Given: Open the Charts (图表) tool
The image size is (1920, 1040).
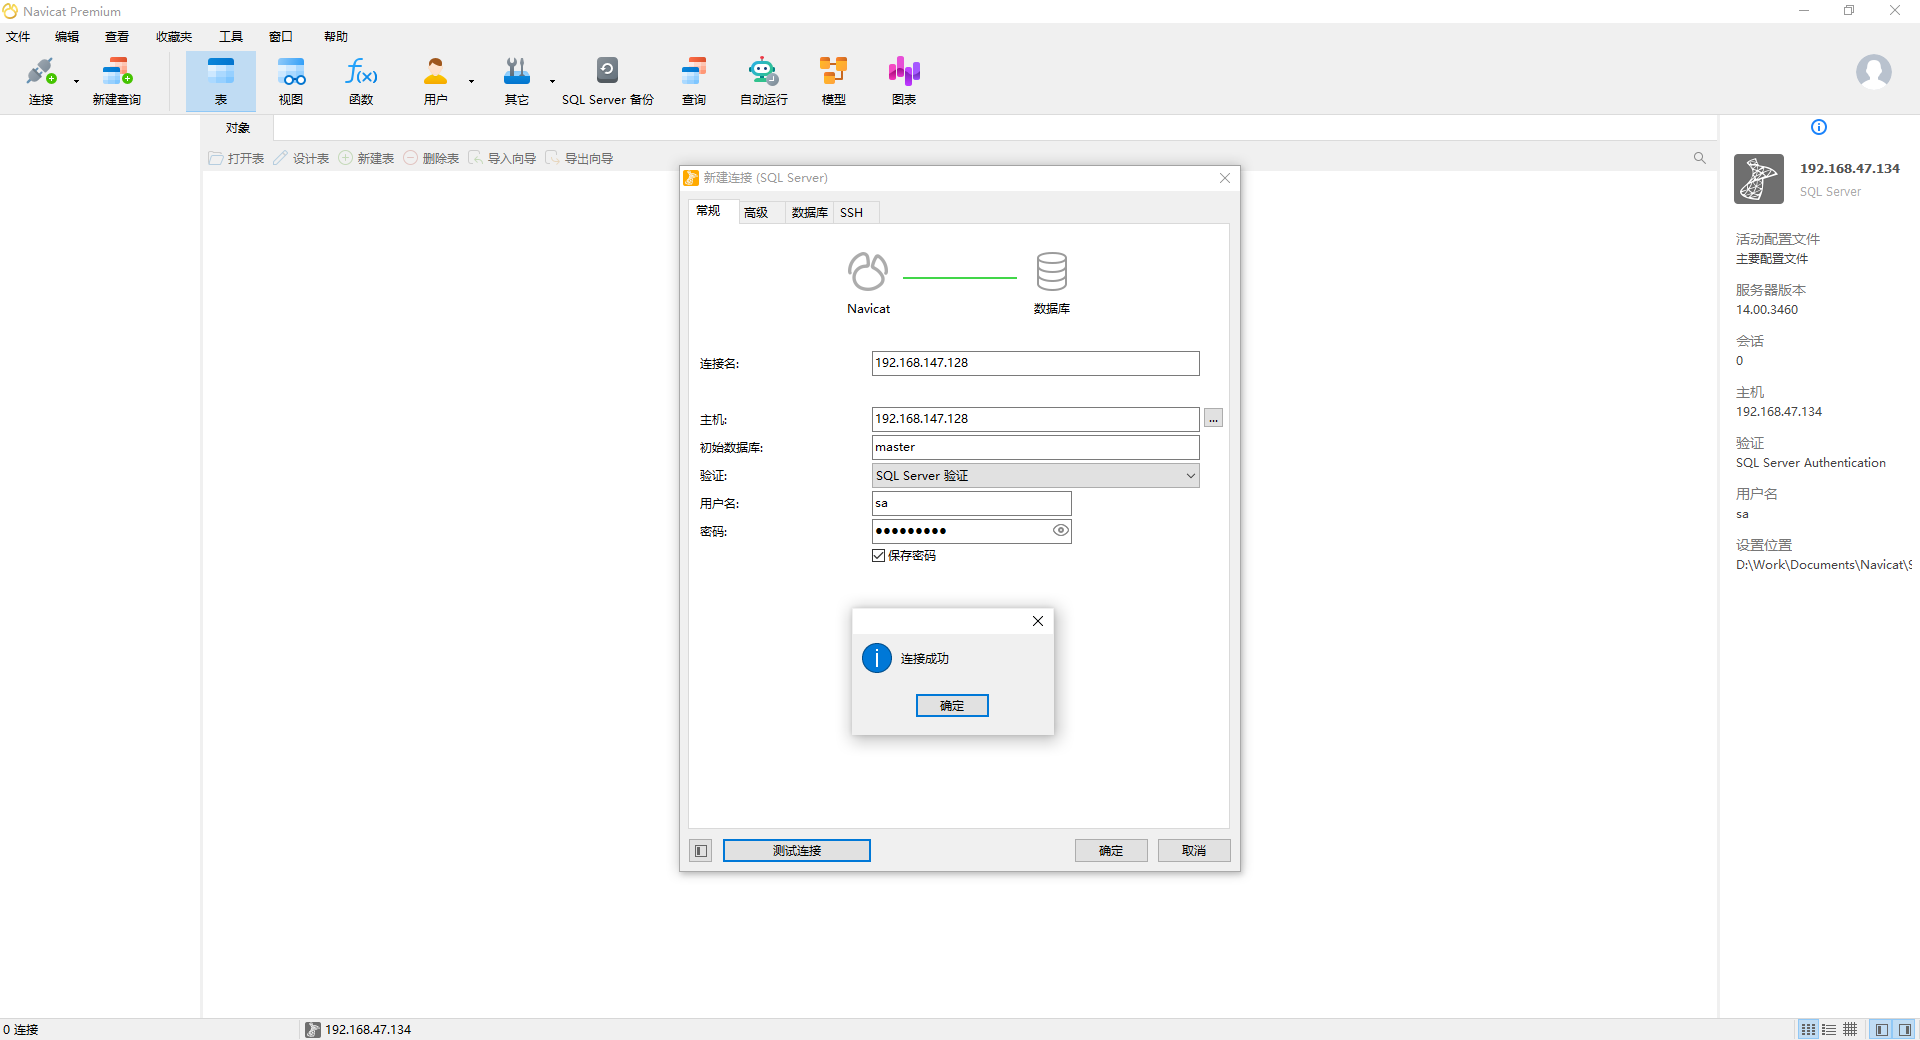Looking at the screenshot, I should pyautogui.click(x=904, y=81).
